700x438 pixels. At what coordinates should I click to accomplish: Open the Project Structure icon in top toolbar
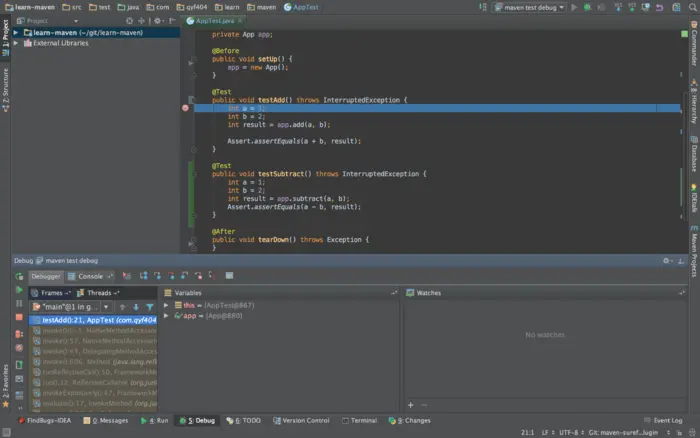pyautogui.click(x=676, y=7)
